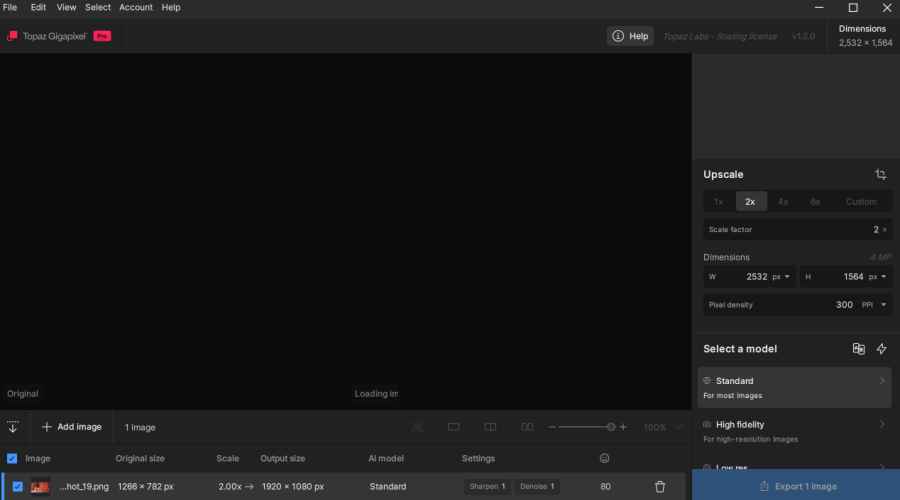Click the compare models icon
Image resolution: width=900 pixels, height=500 pixels.
click(x=858, y=348)
